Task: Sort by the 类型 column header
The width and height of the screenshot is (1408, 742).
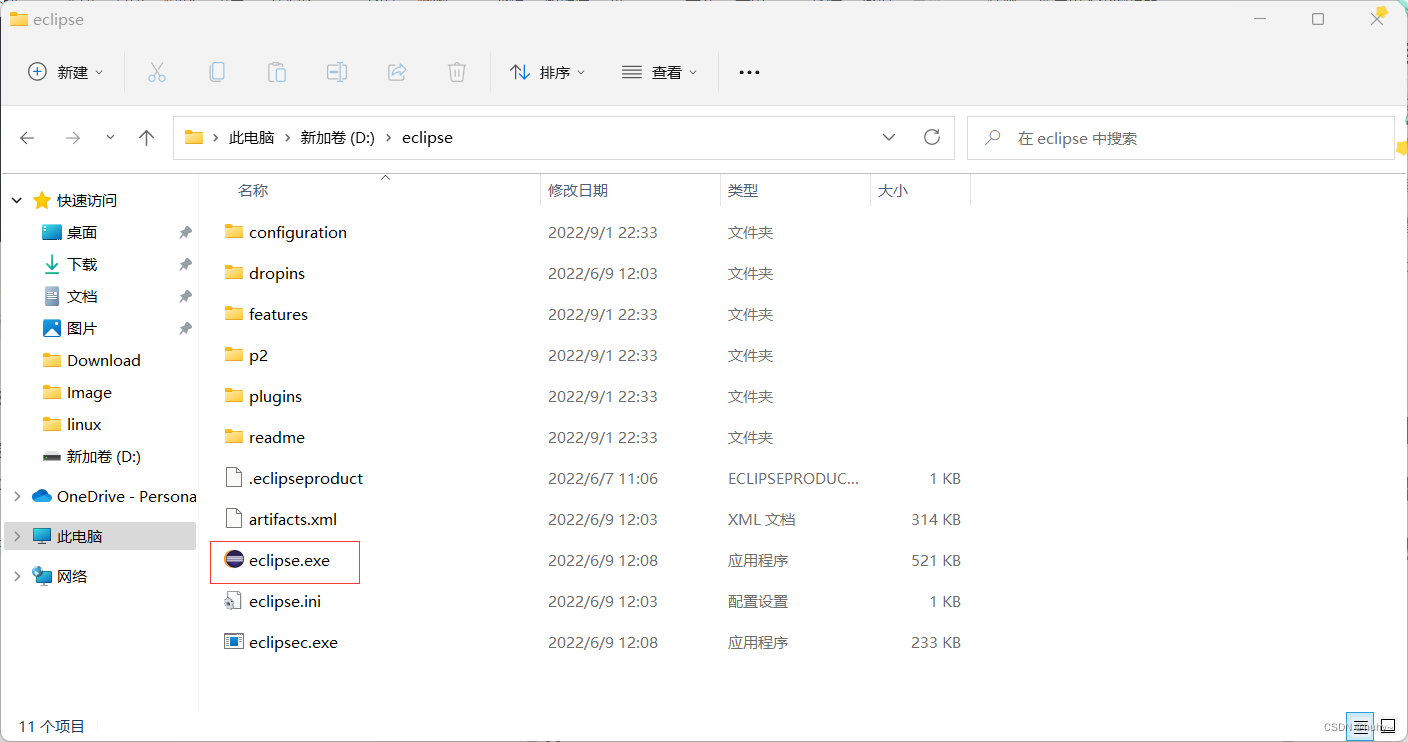Action: point(742,190)
